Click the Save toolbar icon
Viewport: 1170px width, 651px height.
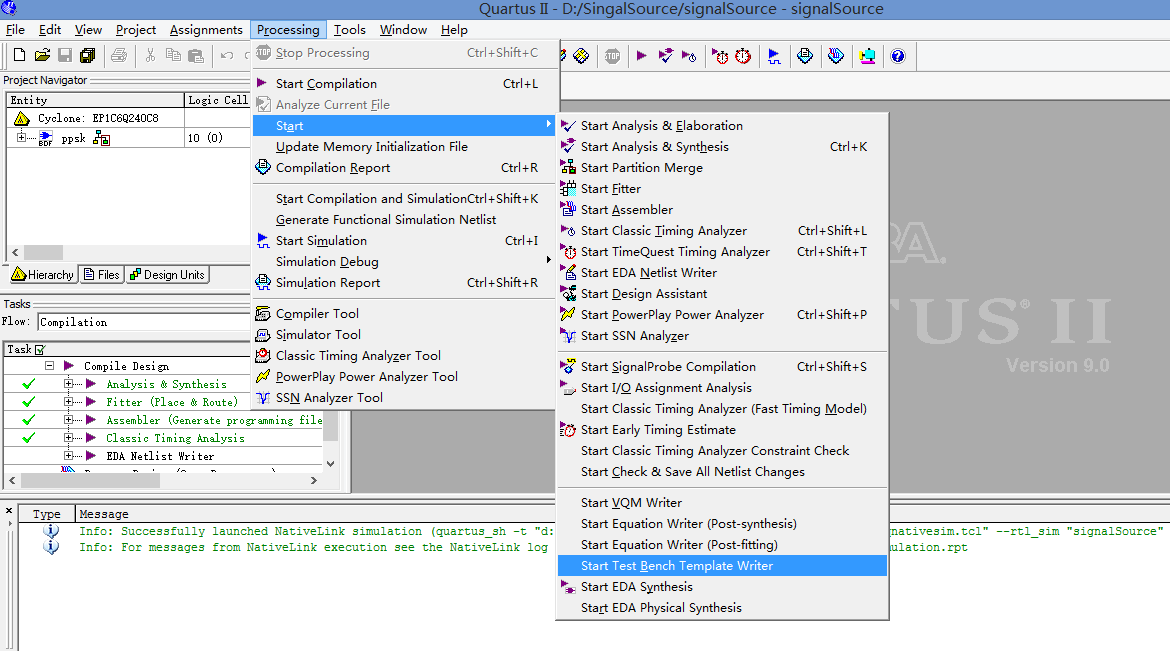(x=65, y=55)
